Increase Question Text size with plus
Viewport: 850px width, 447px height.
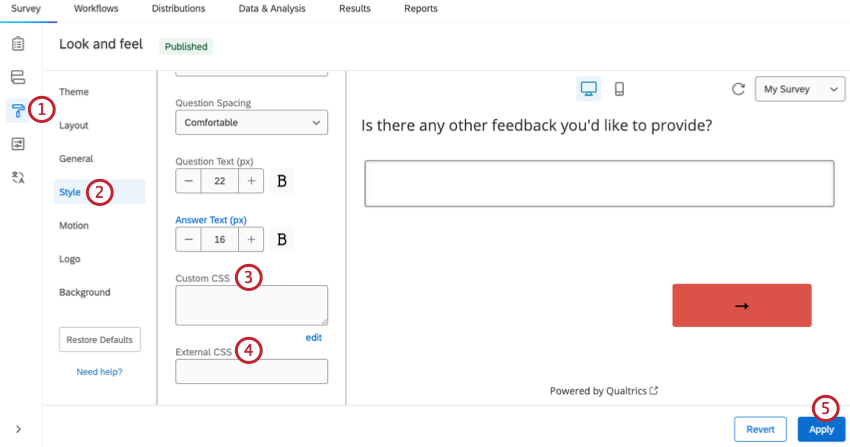pos(251,181)
